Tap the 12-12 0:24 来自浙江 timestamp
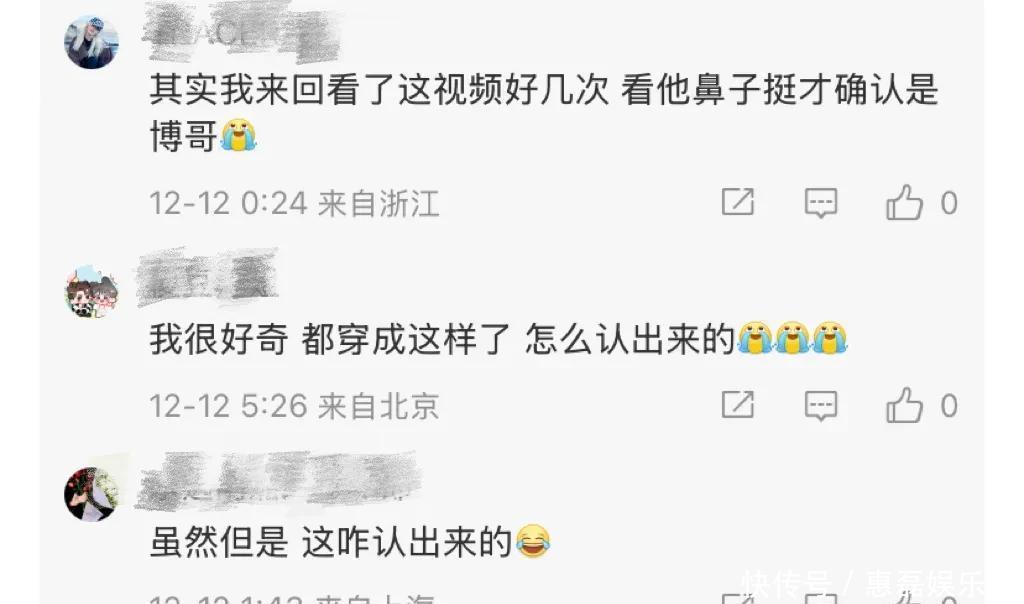This screenshot has width=1024, height=604. tap(295, 203)
